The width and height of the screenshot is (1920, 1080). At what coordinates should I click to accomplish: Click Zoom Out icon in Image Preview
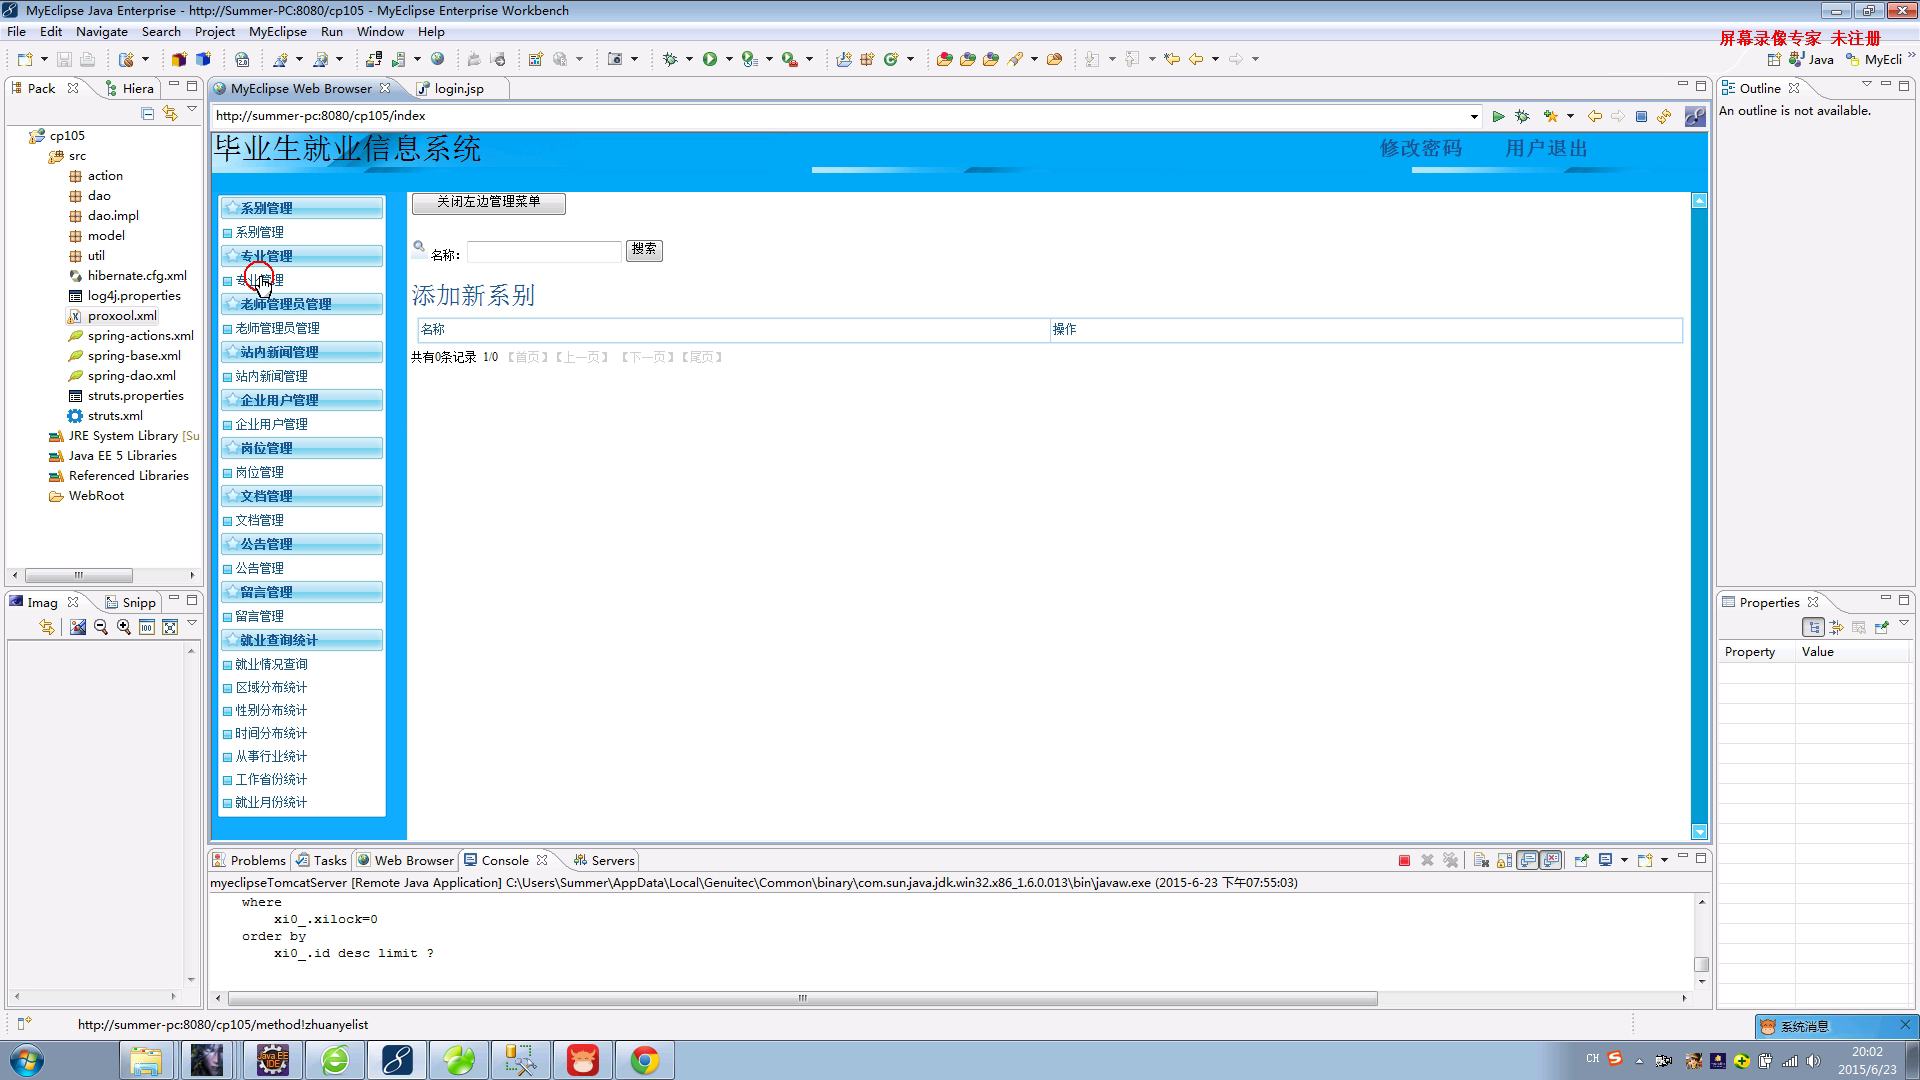101,627
